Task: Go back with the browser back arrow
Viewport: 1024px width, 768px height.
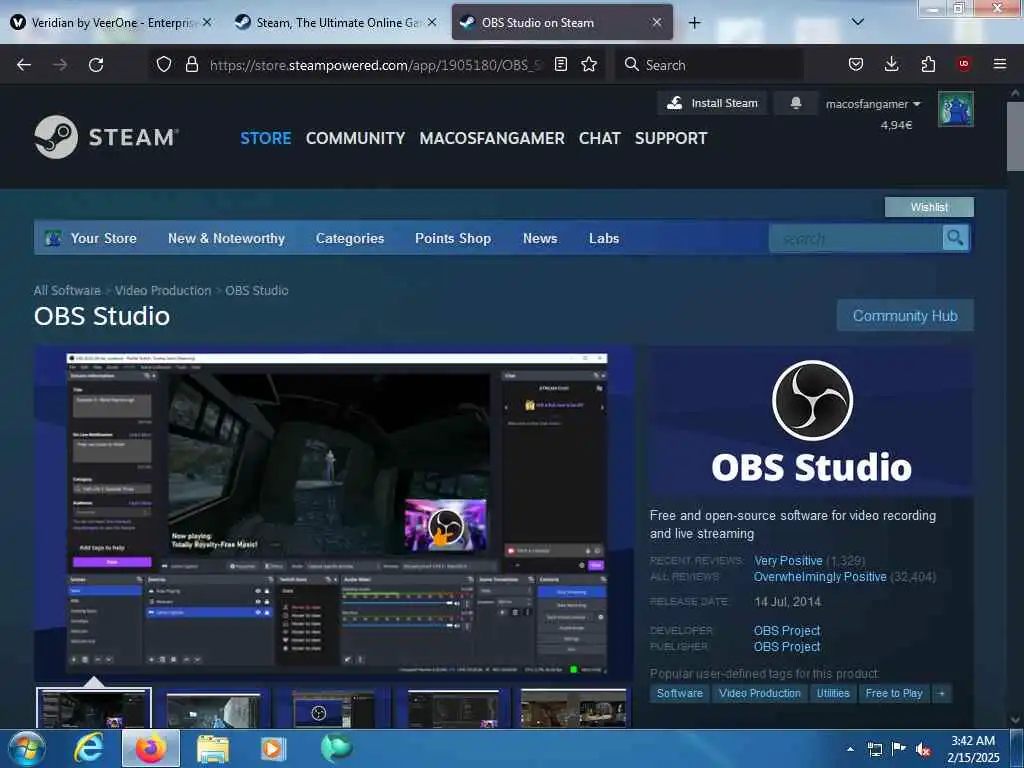Action: [24, 65]
